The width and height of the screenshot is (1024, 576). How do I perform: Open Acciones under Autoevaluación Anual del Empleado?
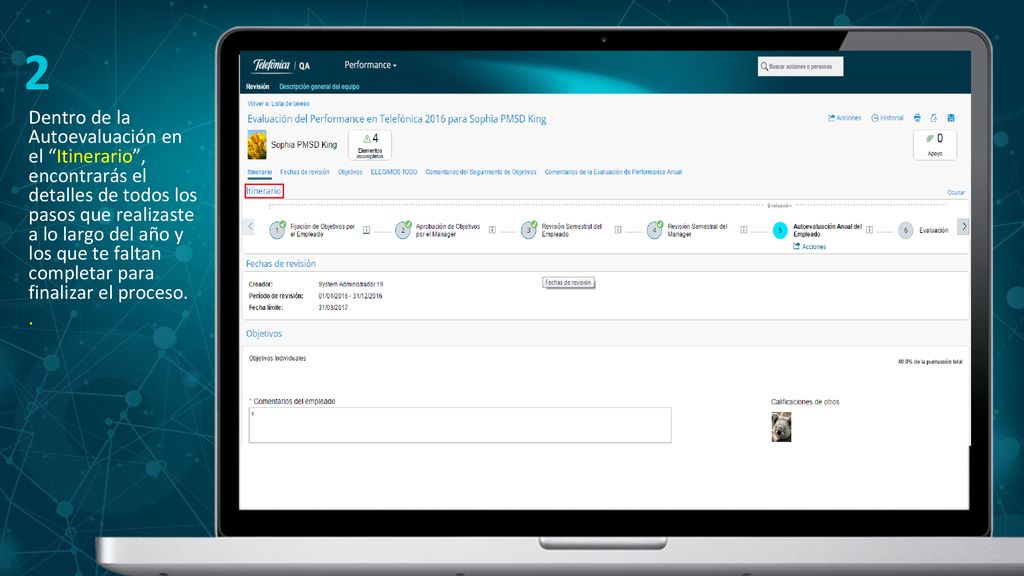click(x=810, y=247)
